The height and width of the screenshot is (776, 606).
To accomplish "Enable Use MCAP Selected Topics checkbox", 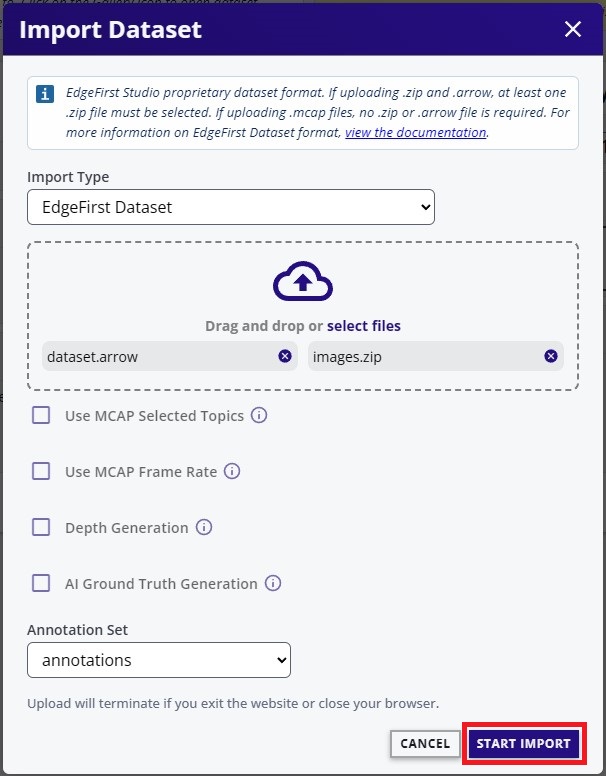I will (41, 415).
